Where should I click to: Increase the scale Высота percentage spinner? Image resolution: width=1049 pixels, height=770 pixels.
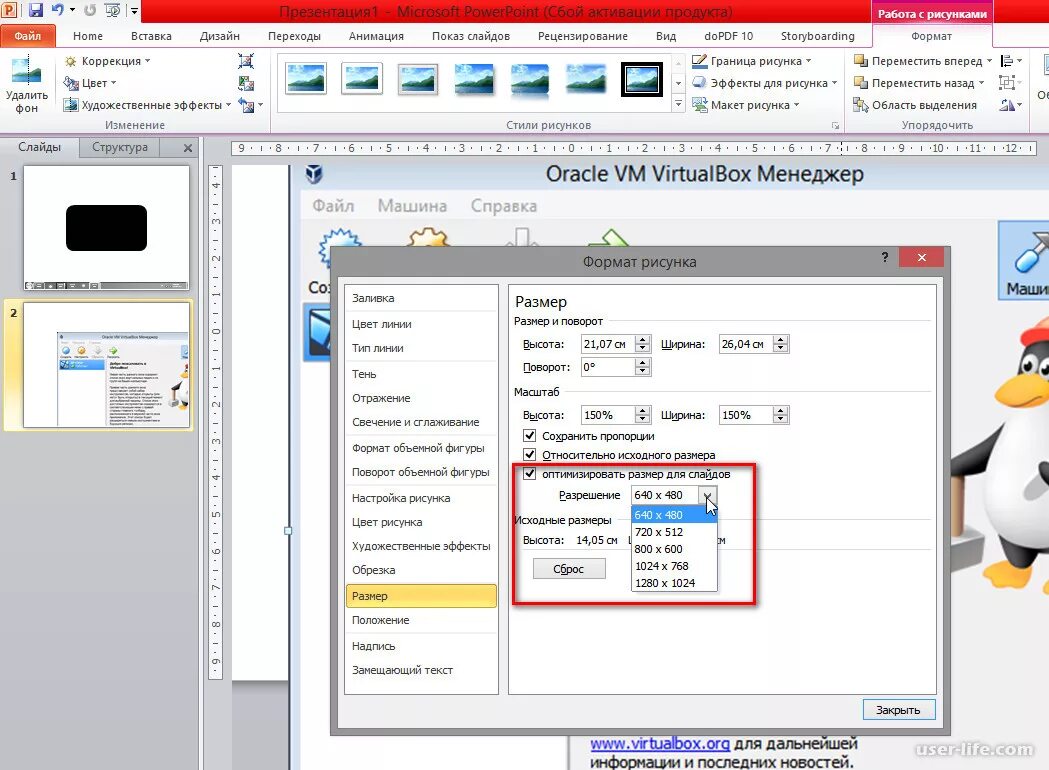(x=643, y=411)
